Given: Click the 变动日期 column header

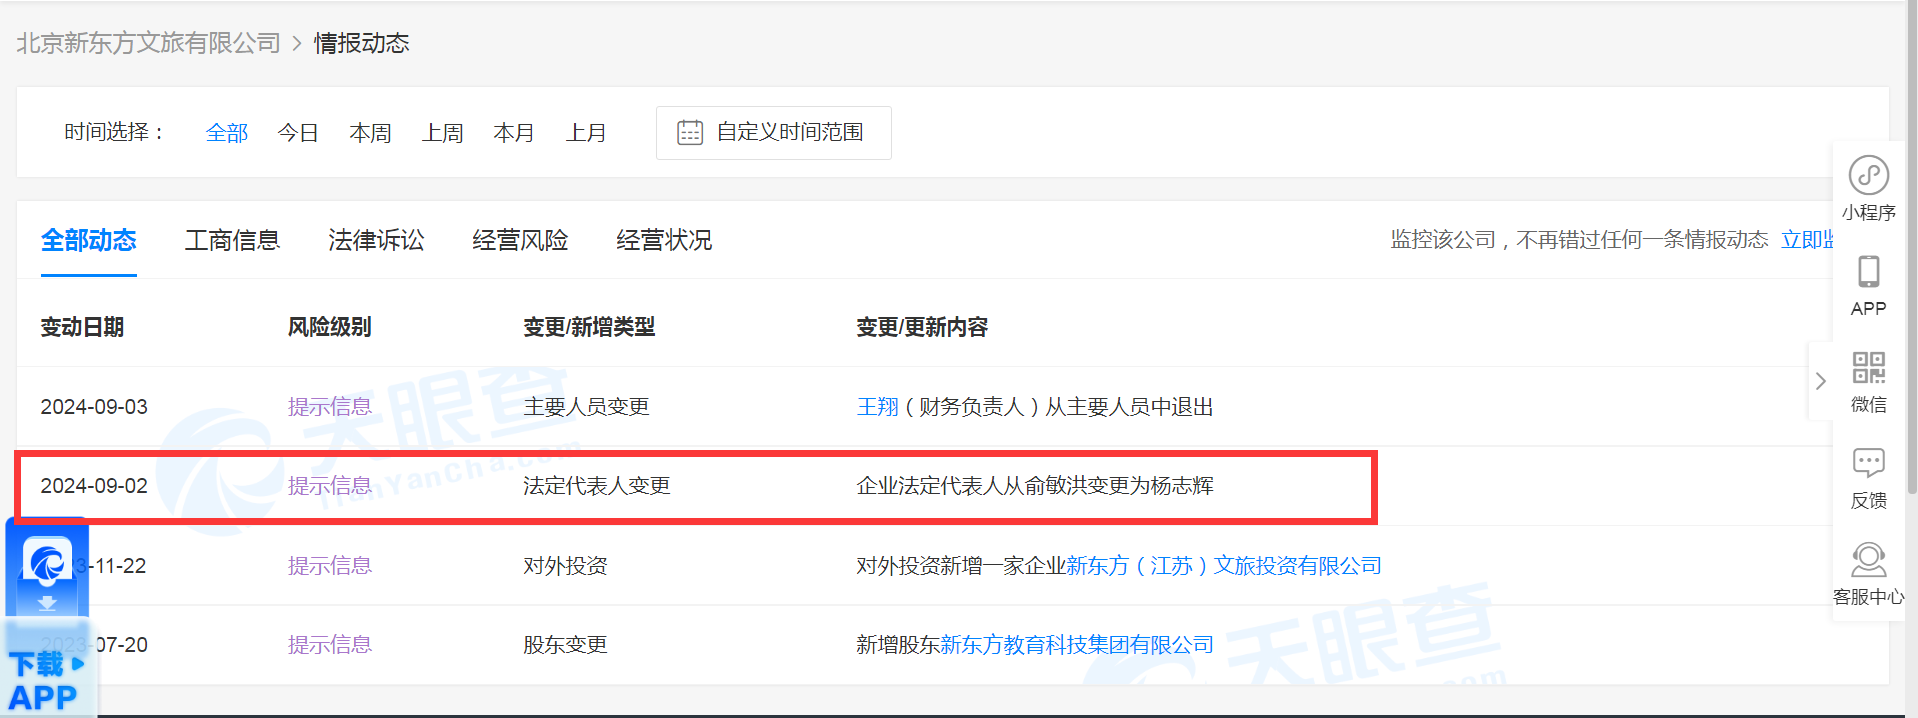Looking at the screenshot, I should pos(82,327).
